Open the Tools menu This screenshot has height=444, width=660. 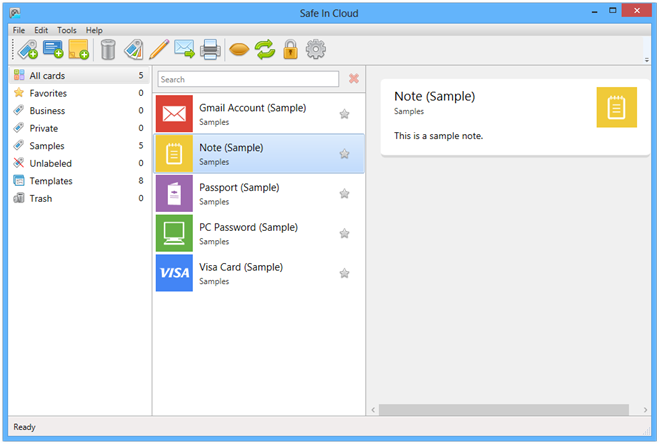(67, 30)
